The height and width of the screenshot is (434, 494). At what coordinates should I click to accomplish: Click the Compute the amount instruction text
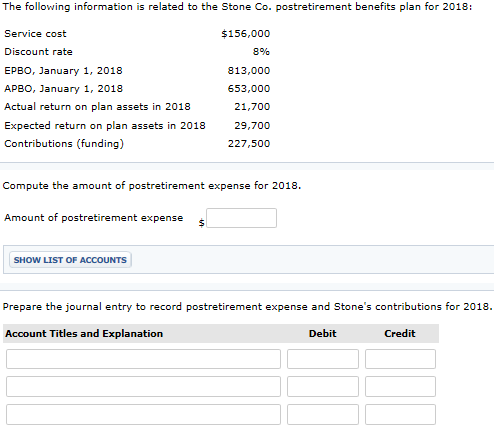coord(152,186)
